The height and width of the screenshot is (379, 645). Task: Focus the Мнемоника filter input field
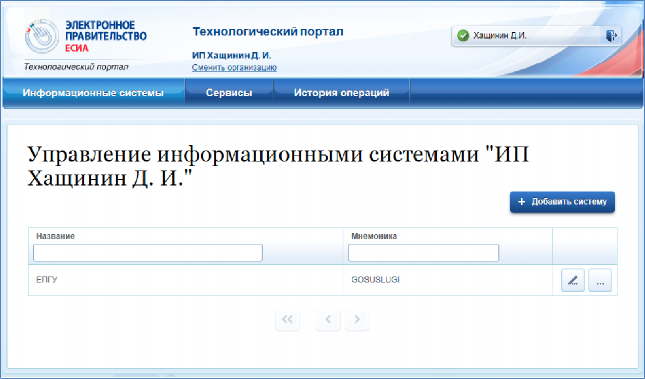(423, 253)
